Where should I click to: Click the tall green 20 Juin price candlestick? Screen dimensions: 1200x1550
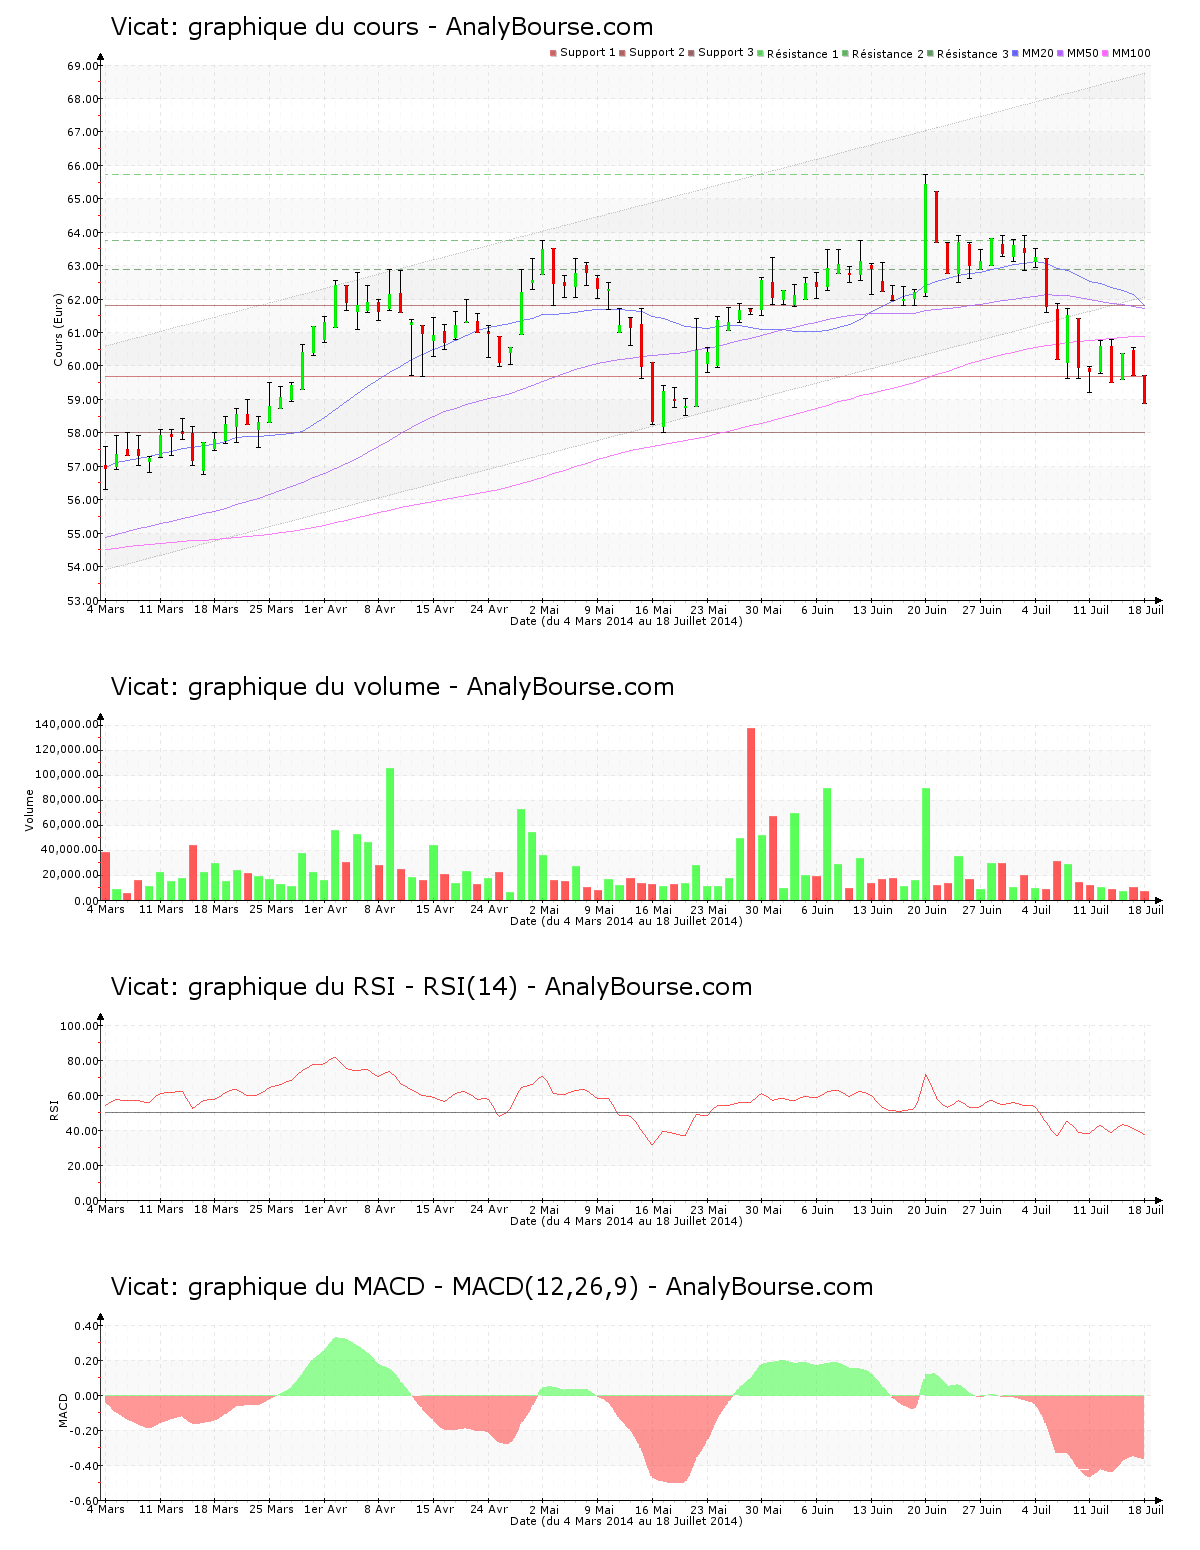coord(926,235)
